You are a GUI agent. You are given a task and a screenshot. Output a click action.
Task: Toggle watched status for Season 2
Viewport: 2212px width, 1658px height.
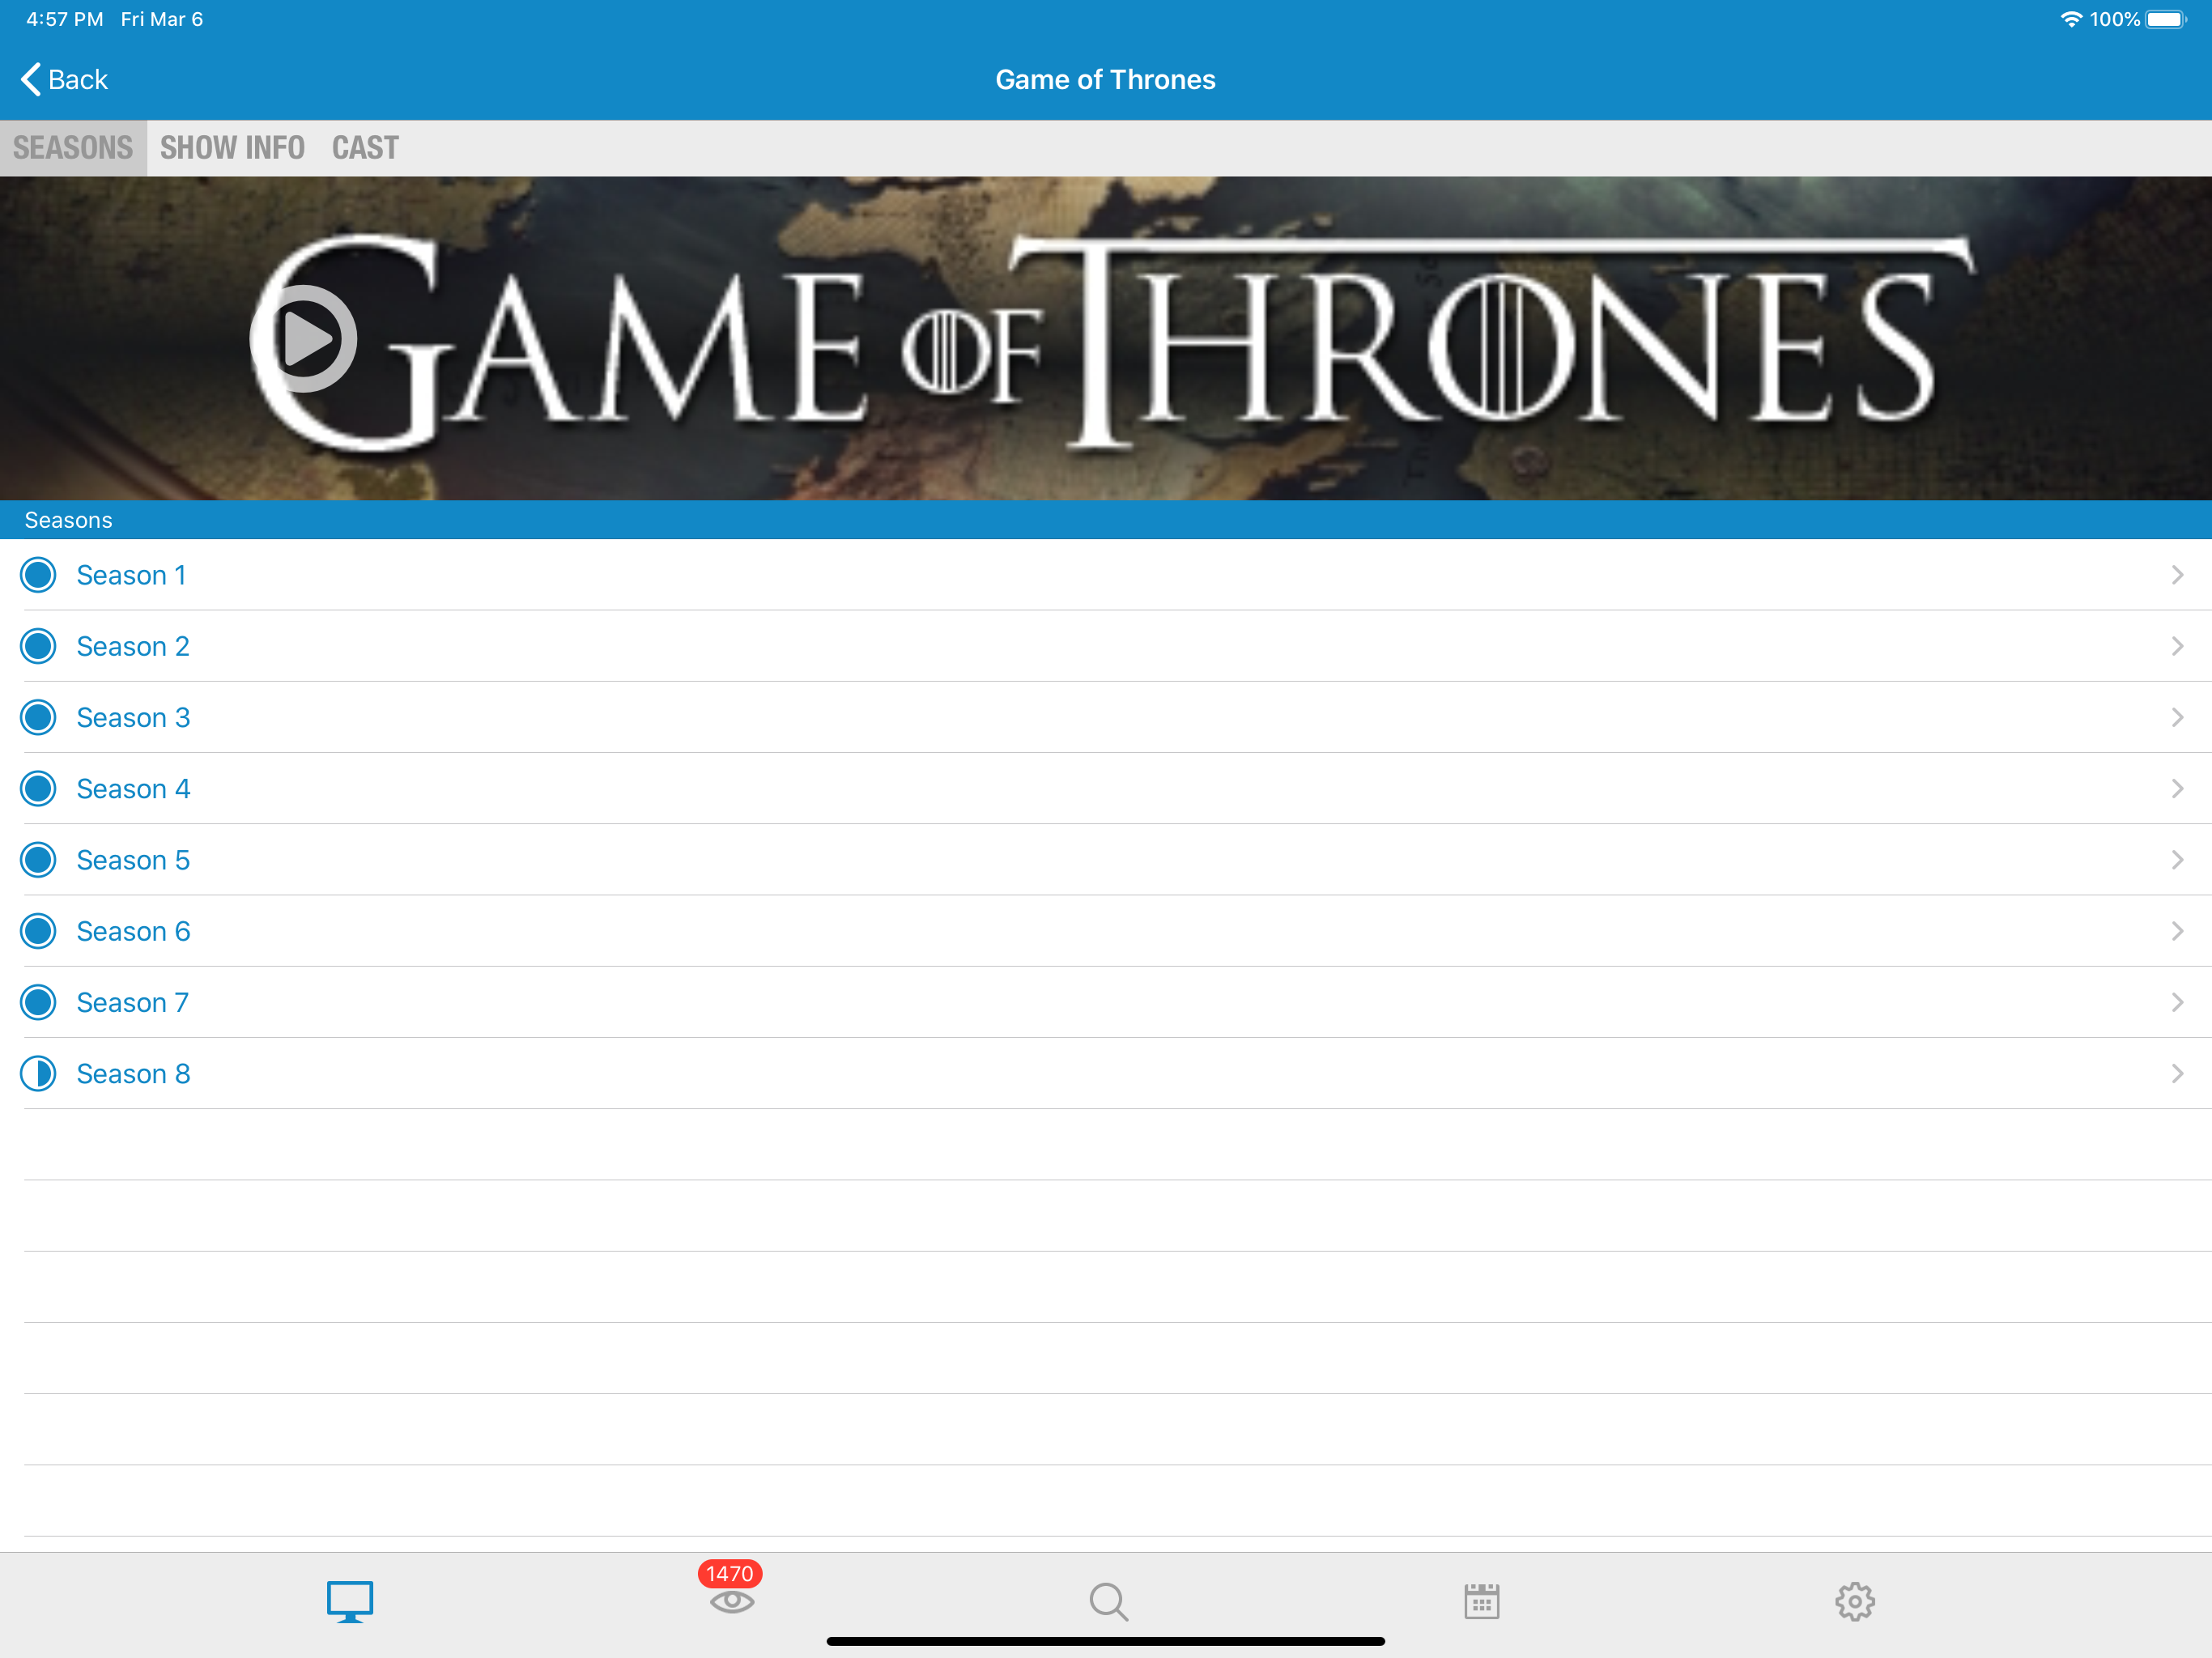click(38, 646)
